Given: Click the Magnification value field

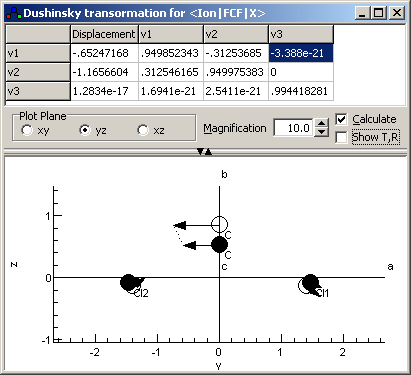Looking at the screenshot, I should point(294,128).
